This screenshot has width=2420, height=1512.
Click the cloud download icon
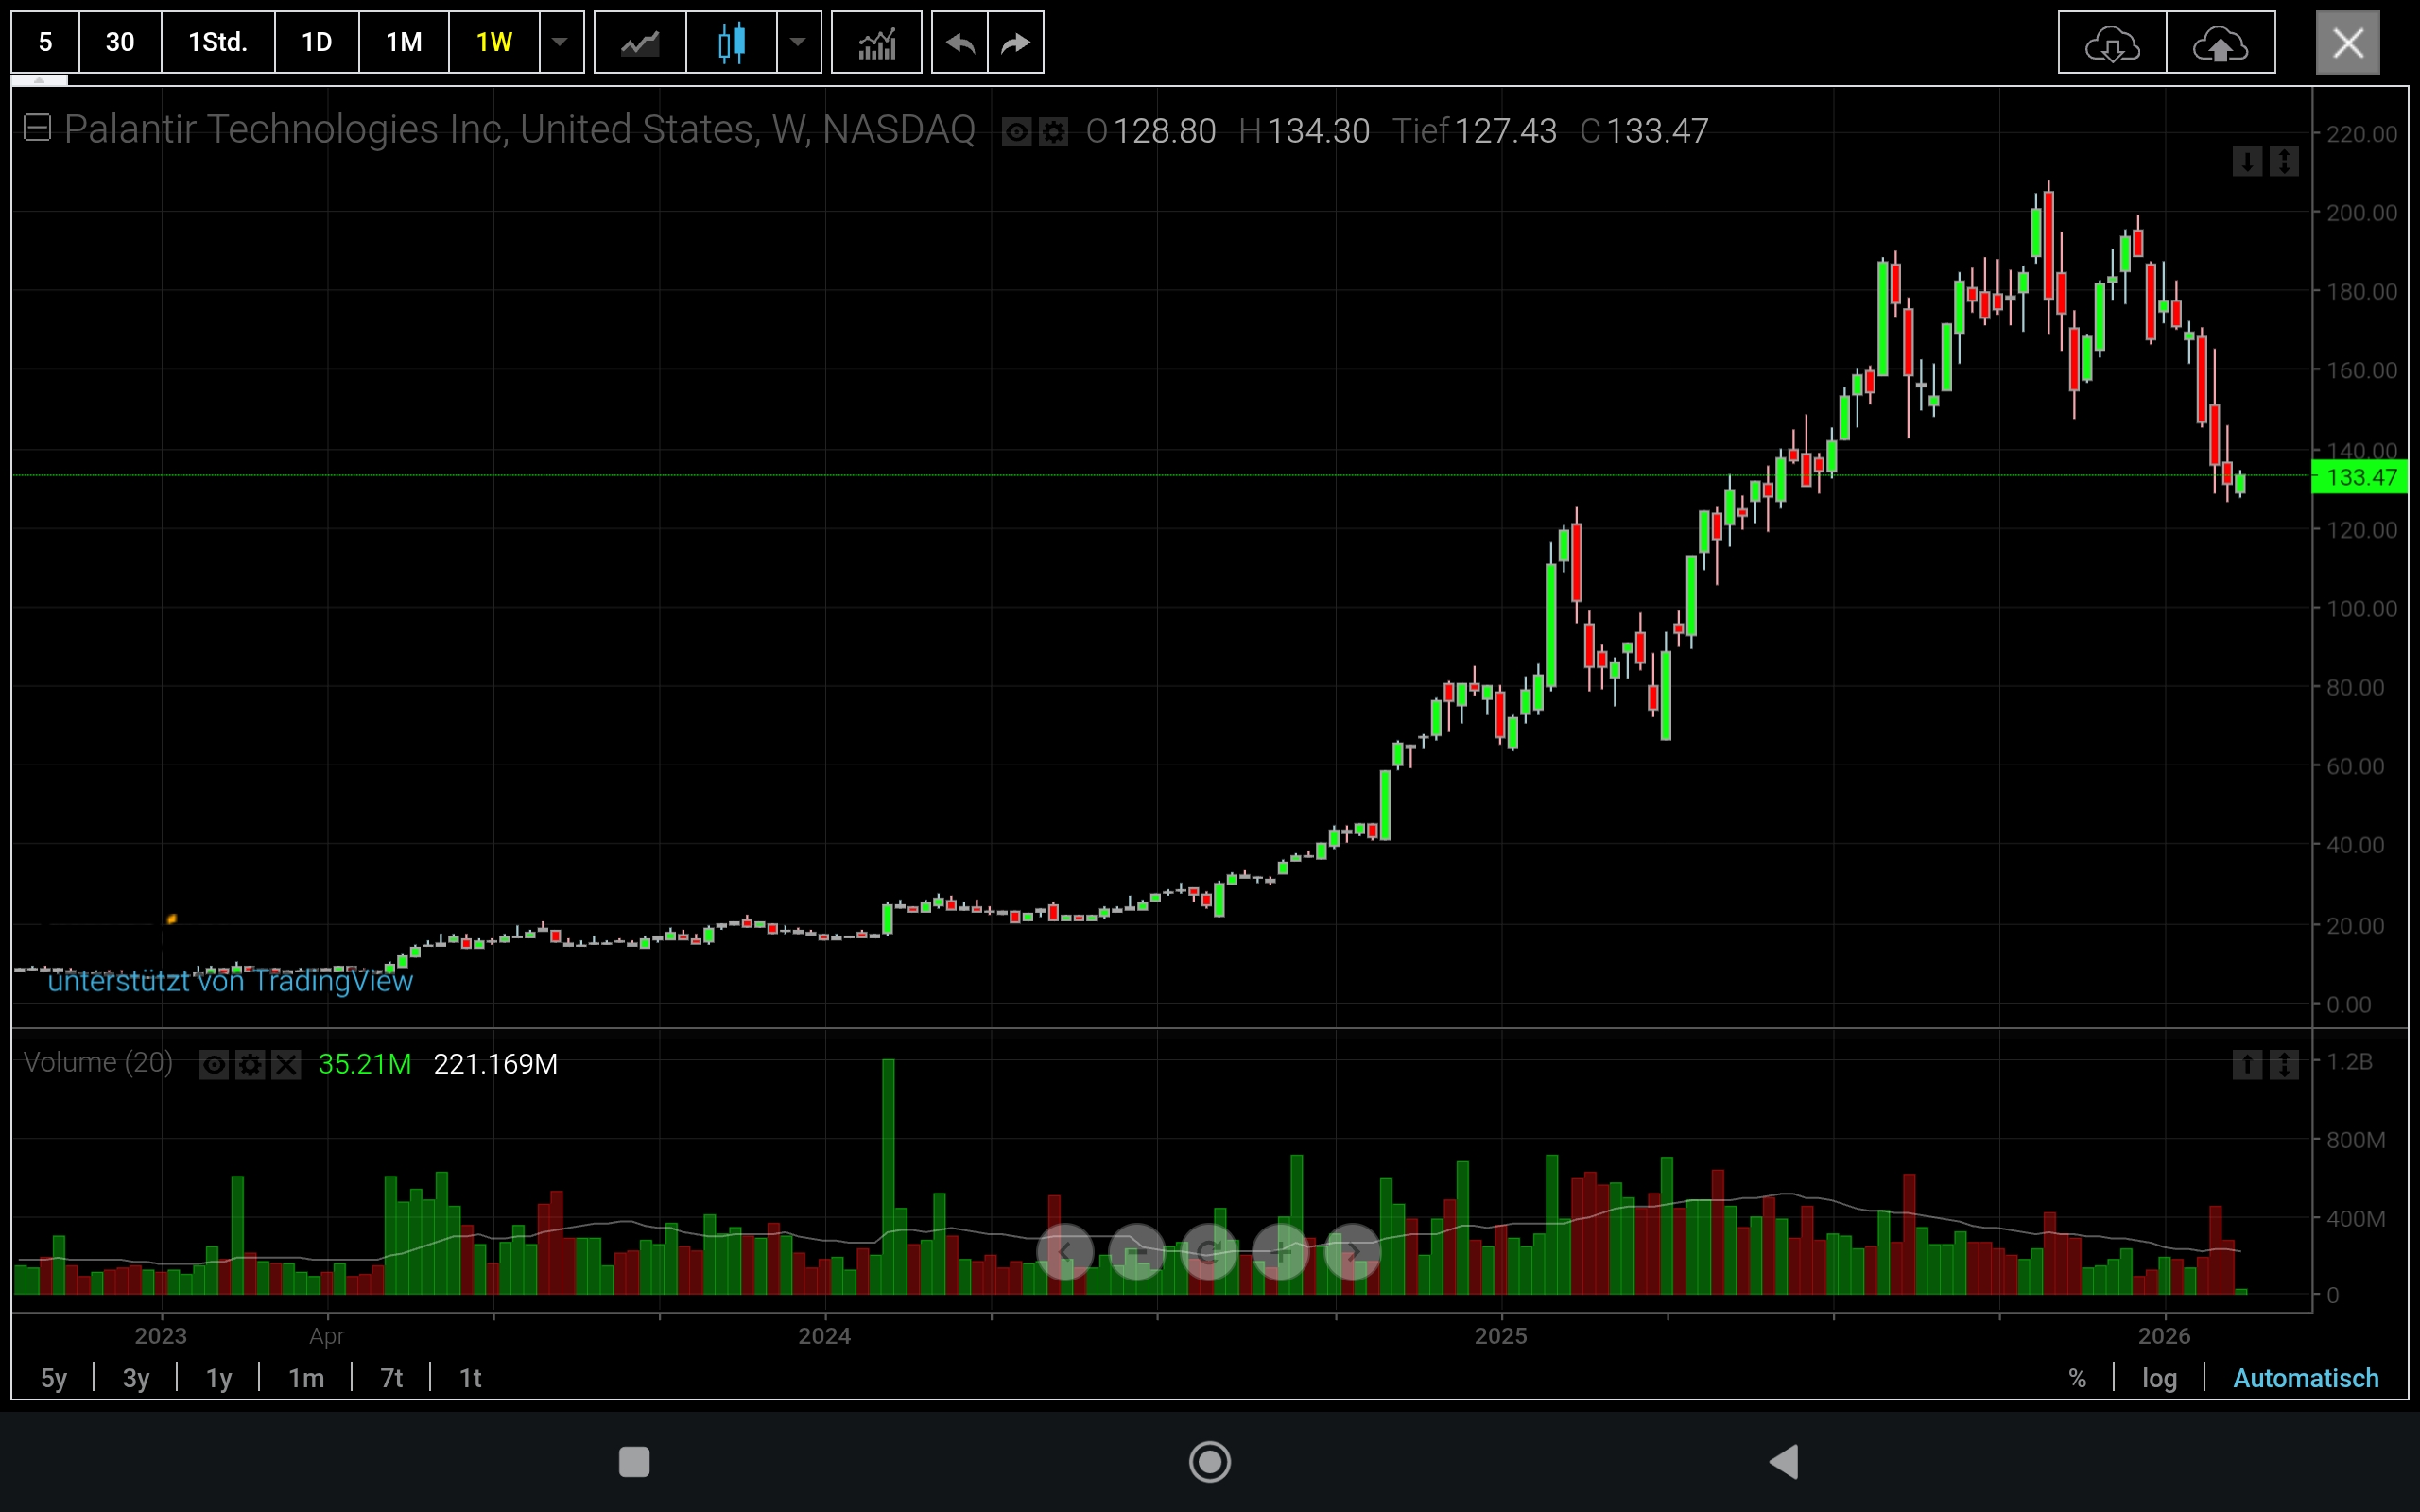pyautogui.click(x=2112, y=43)
